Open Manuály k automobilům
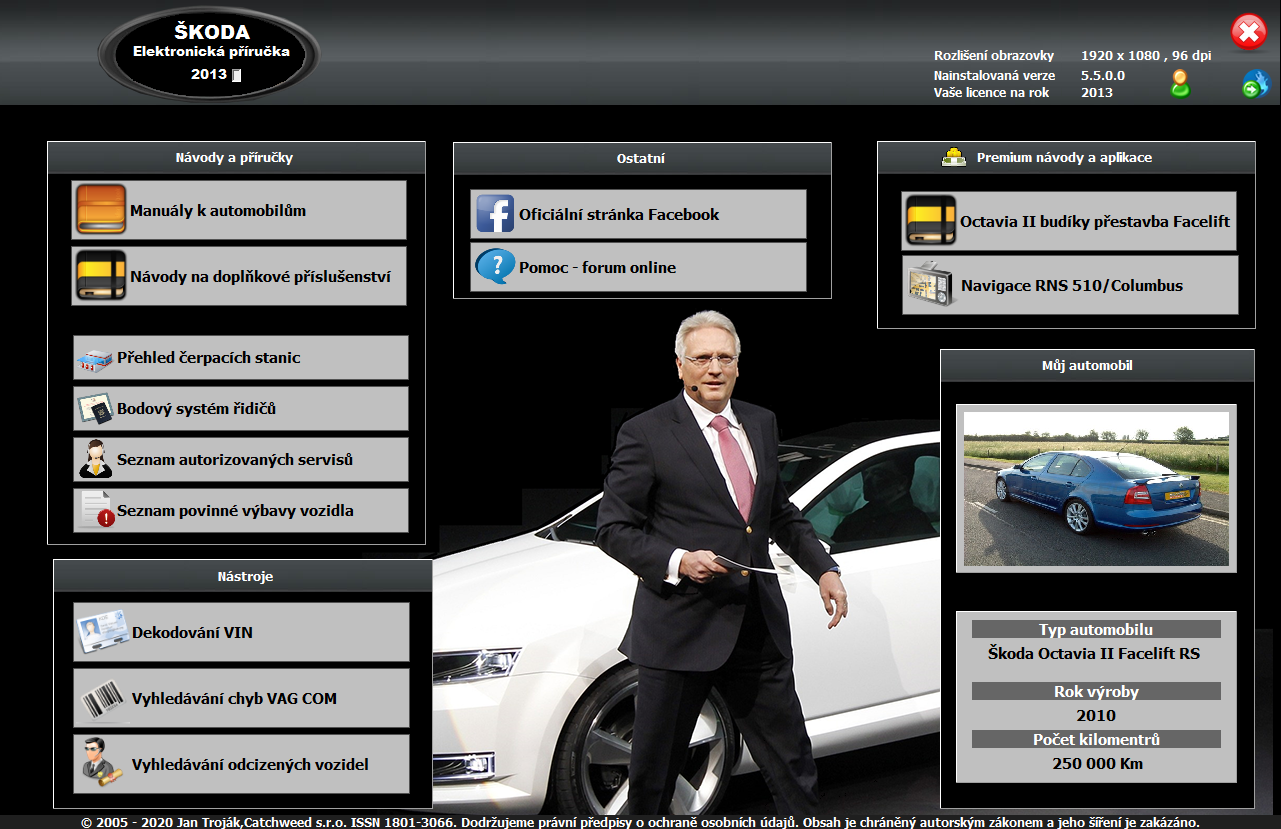The width and height of the screenshot is (1281, 829). point(239,210)
